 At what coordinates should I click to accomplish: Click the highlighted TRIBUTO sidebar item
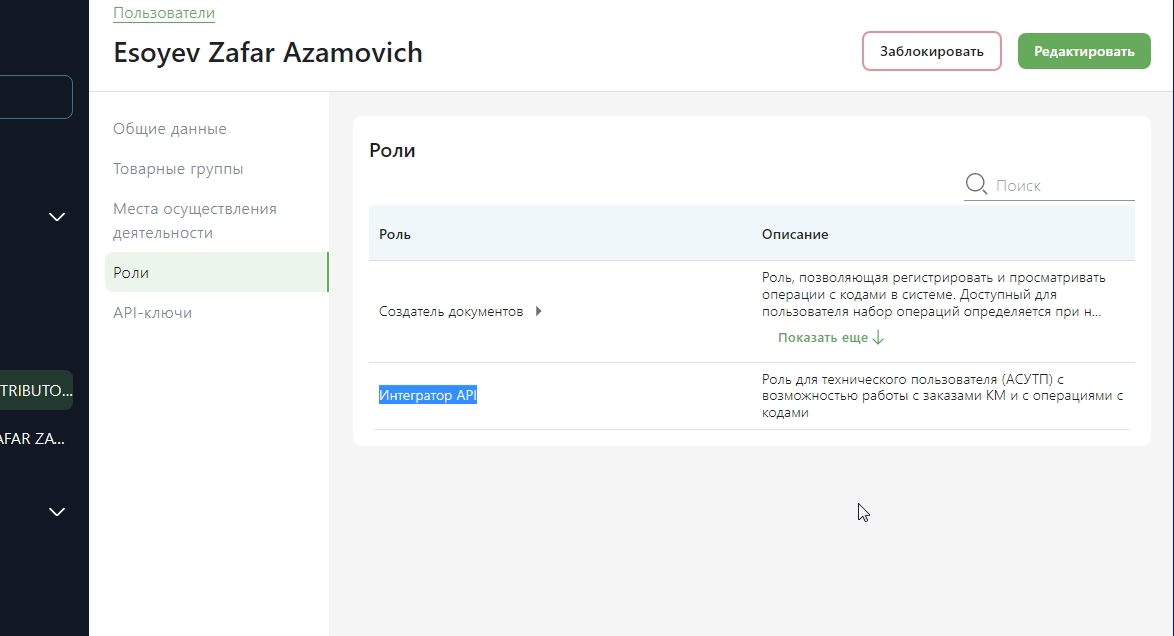36,390
